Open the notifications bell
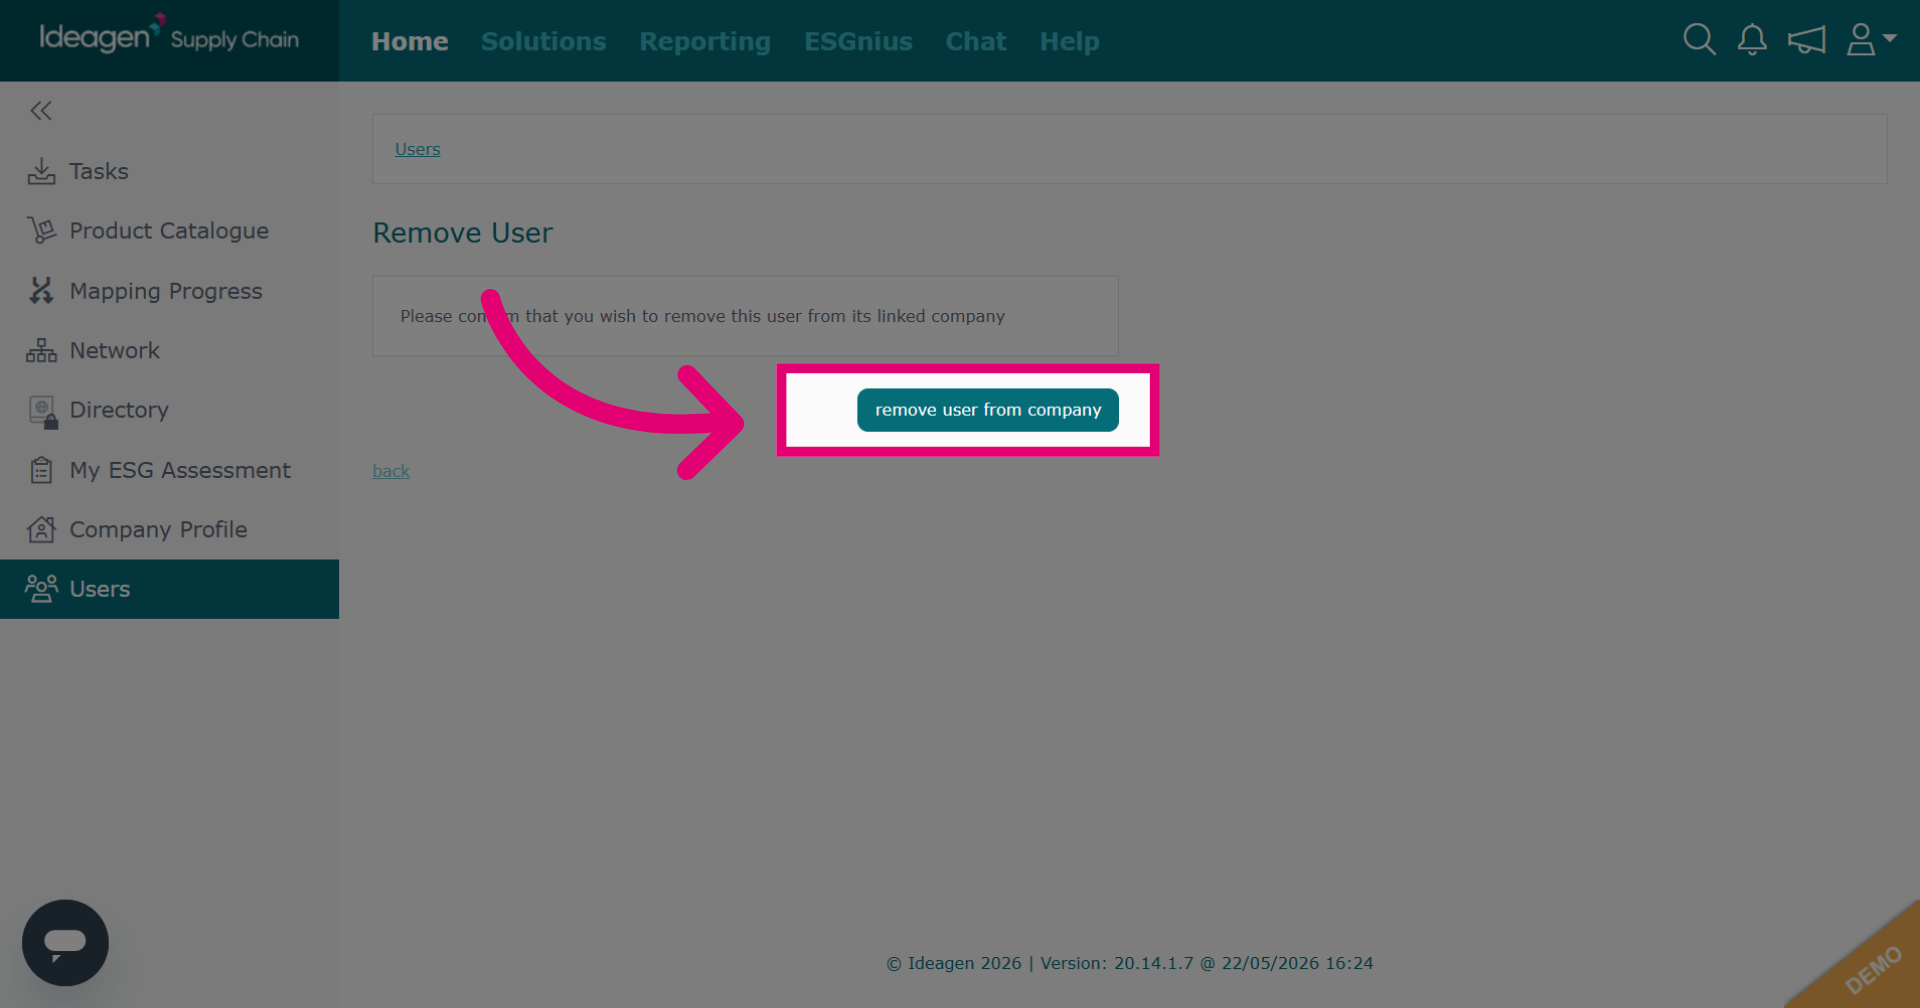 (1752, 40)
